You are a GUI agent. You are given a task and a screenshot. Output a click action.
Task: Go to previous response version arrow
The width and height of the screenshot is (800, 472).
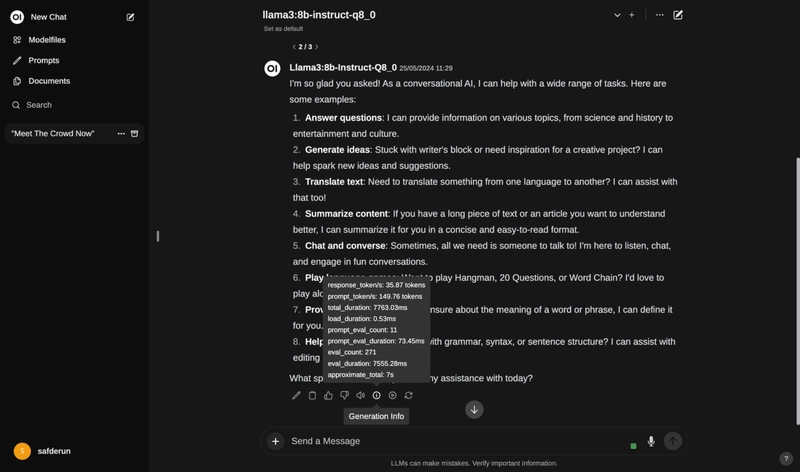pos(294,47)
